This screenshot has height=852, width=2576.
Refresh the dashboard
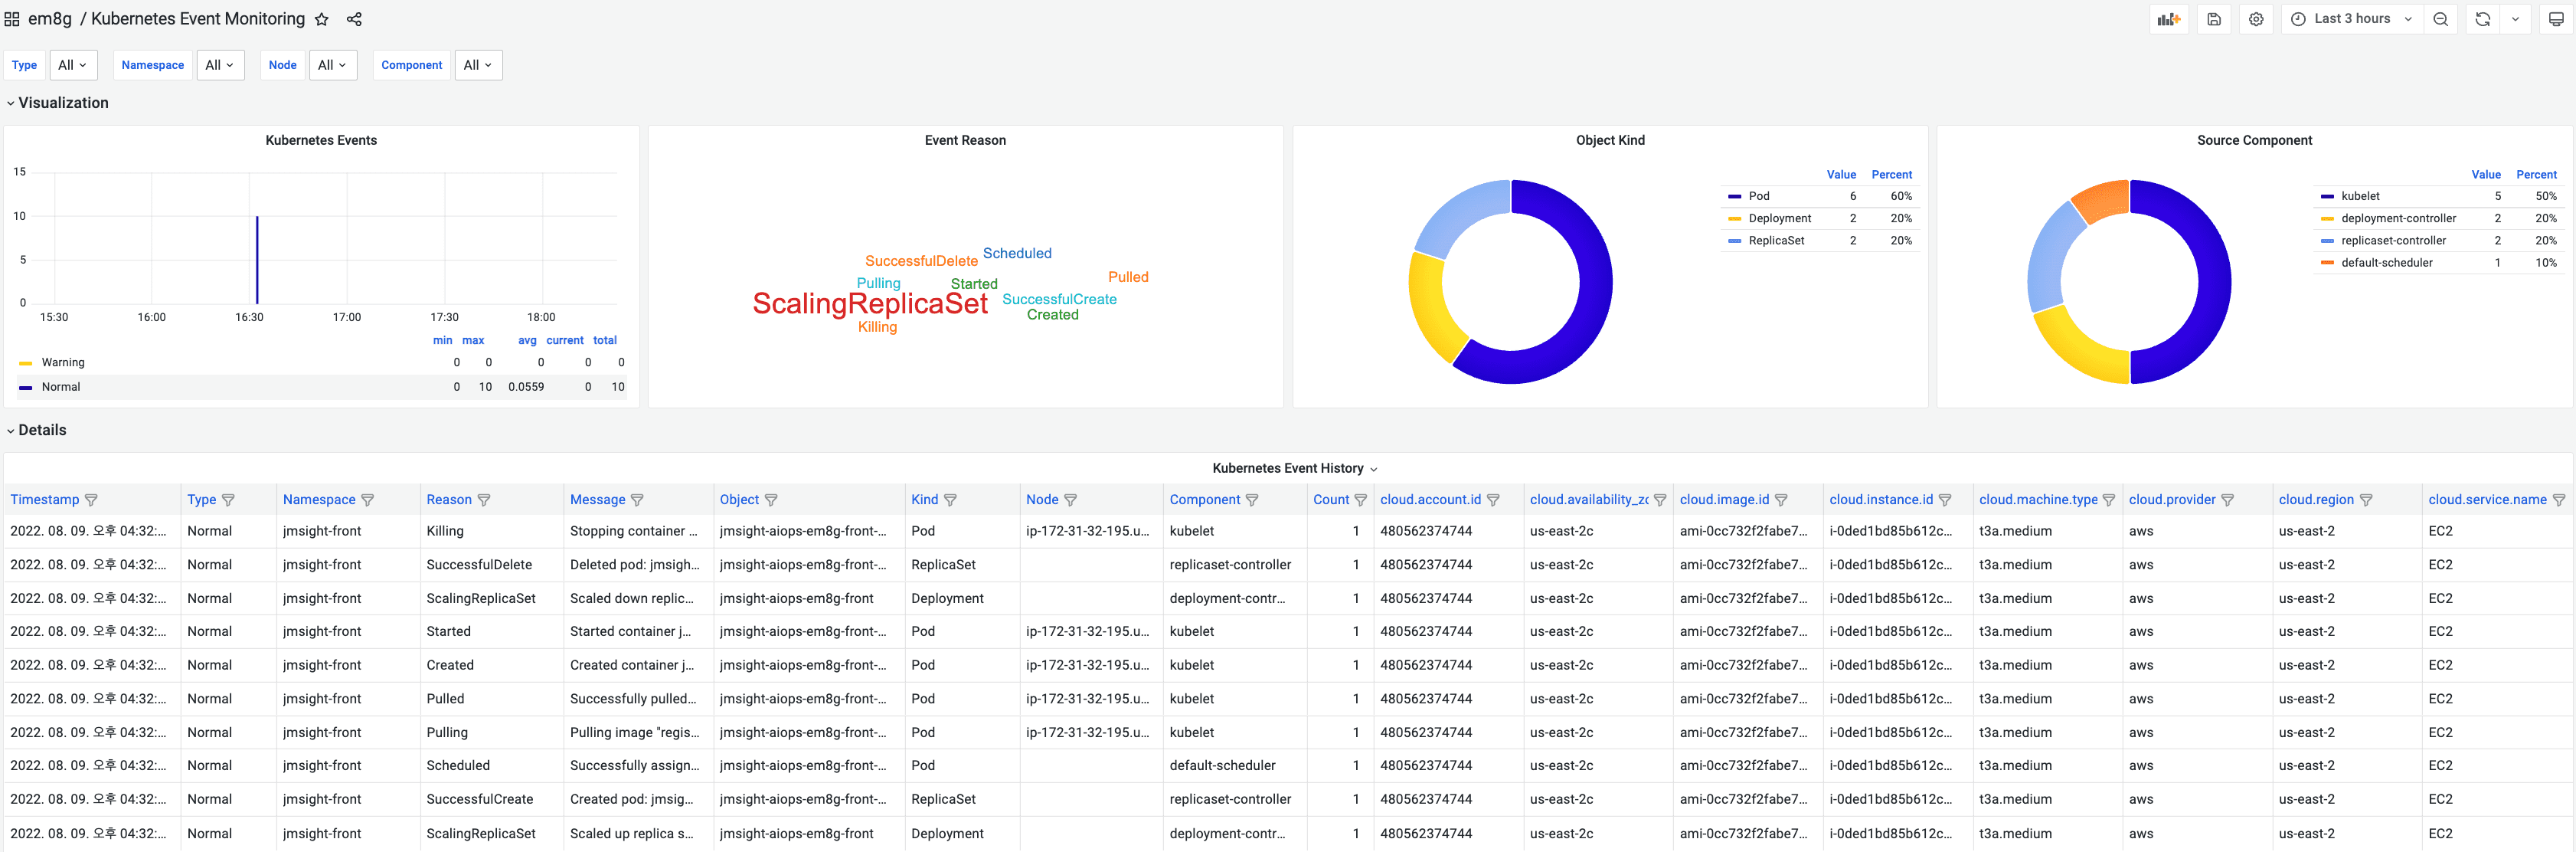click(x=2482, y=19)
